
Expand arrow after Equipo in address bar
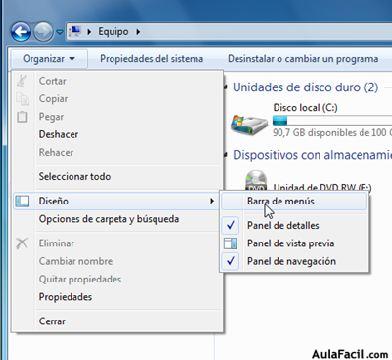pos(138,32)
